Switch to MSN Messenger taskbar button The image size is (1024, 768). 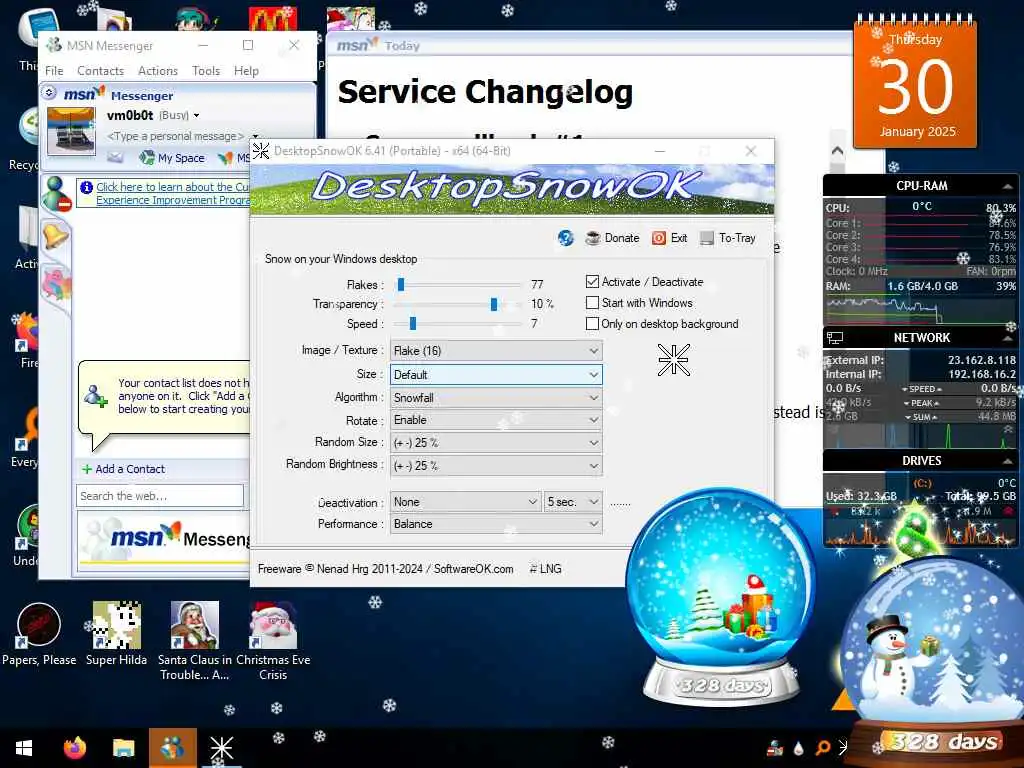pyautogui.click(x=172, y=748)
